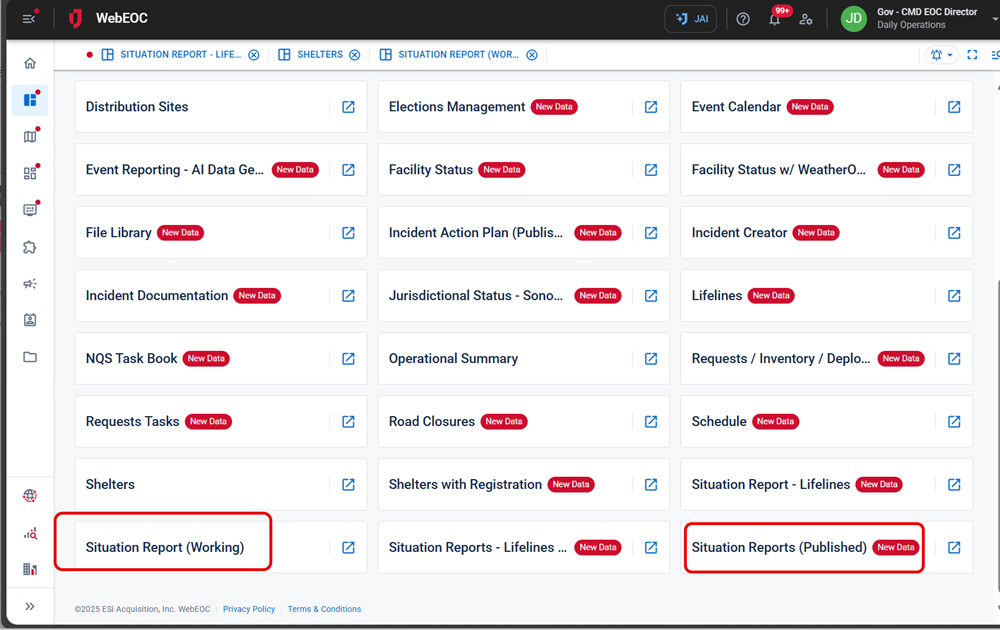Screen dimensions: 1000x630
Task: Click the Contacts badge icon in sidebar
Action: (30, 320)
